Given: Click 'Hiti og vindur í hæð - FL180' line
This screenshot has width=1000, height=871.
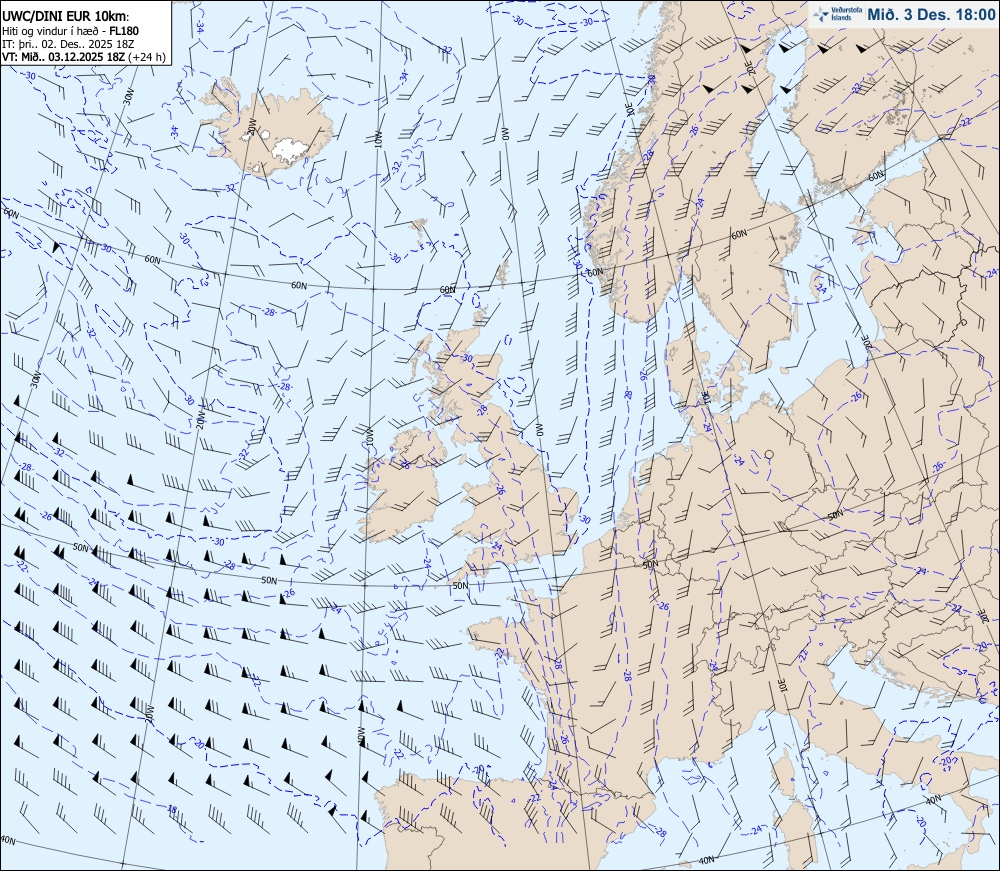Looking at the screenshot, I should point(70,31).
